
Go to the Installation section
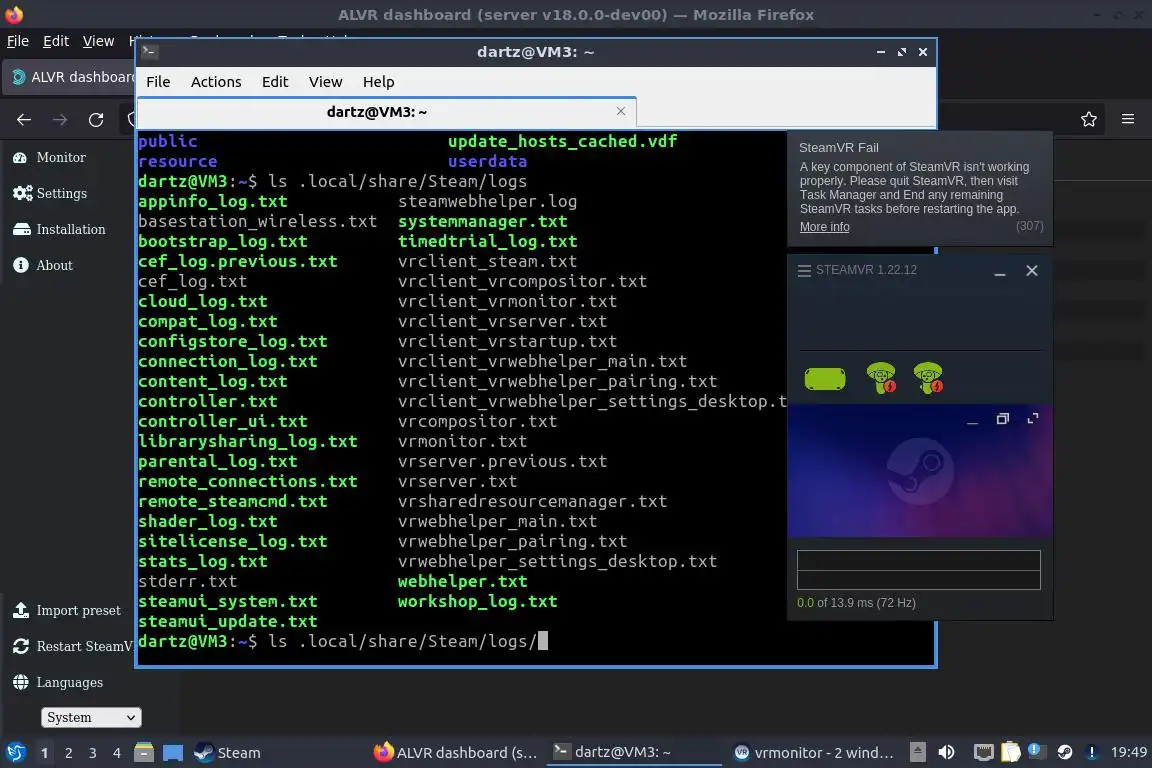[x=59, y=229]
